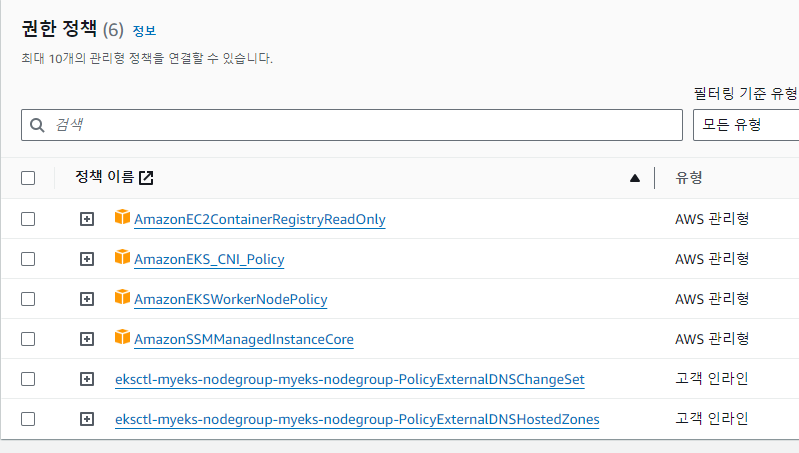Click the external link icon beside 정책 이름
This screenshot has height=453, width=799.
tap(146, 178)
